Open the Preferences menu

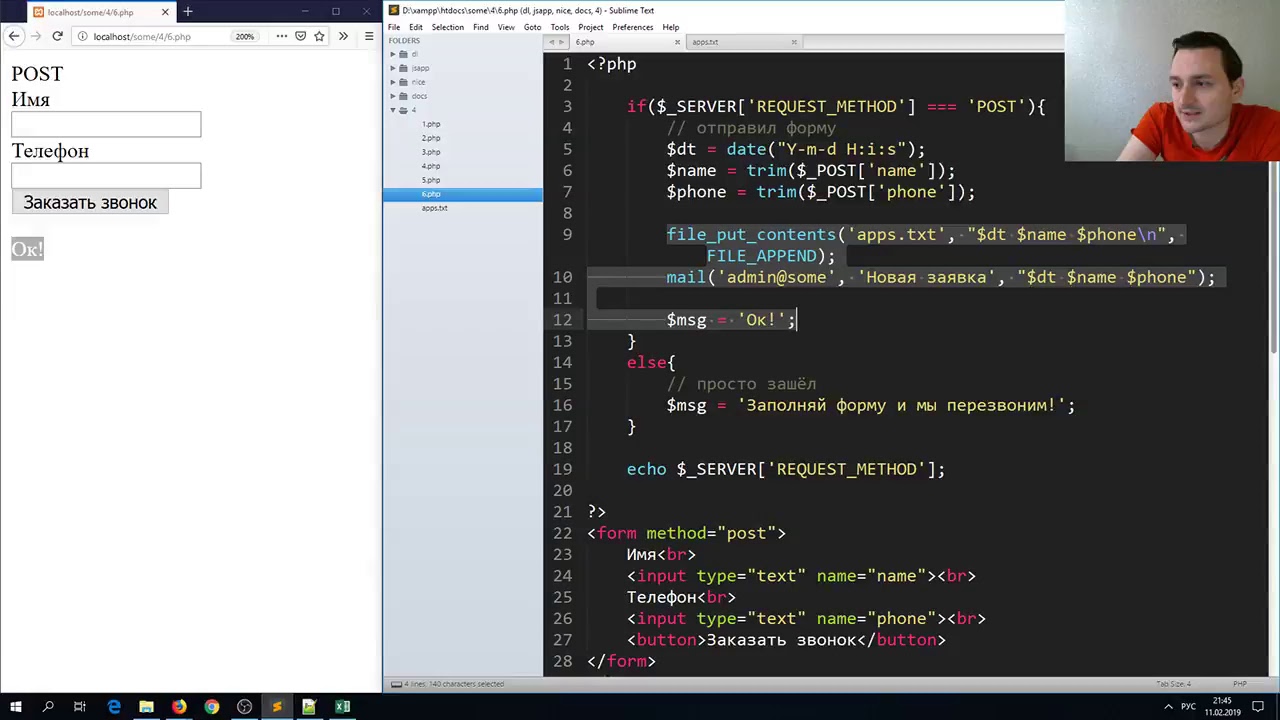(x=632, y=27)
